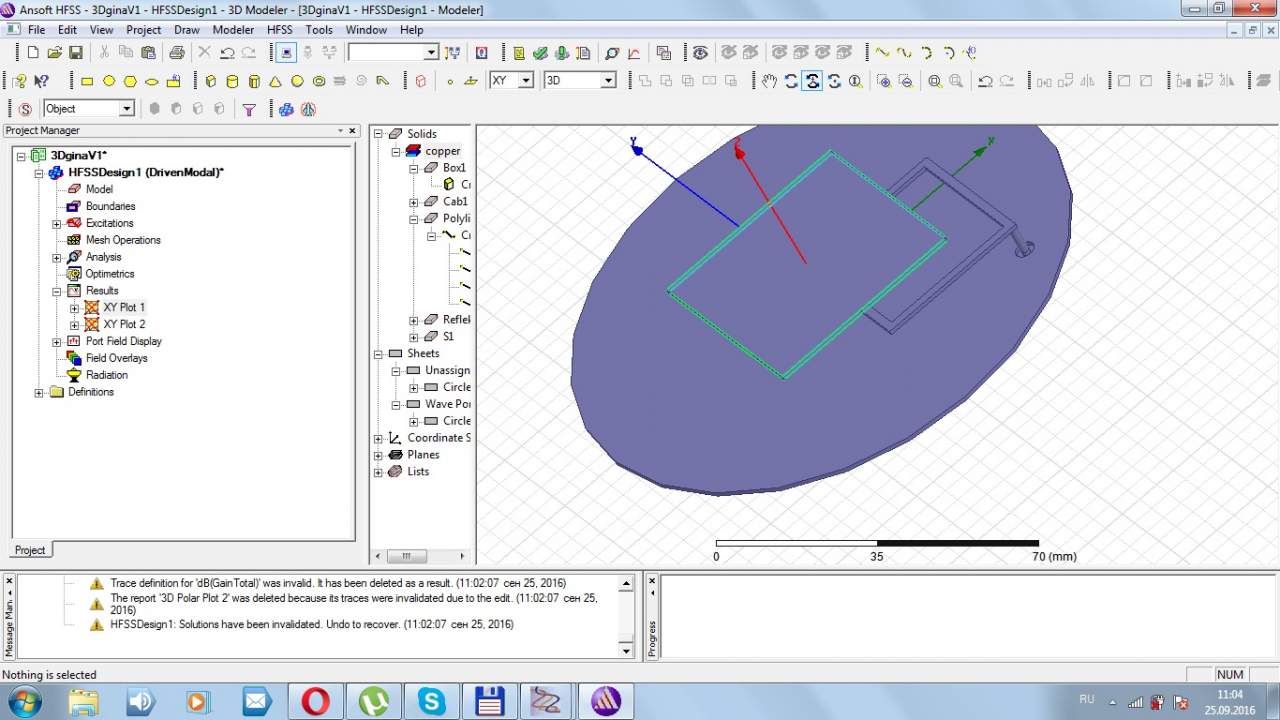1280x720 pixels.
Task: Activate the Pan hand tool
Action: pyautogui.click(x=768, y=81)
